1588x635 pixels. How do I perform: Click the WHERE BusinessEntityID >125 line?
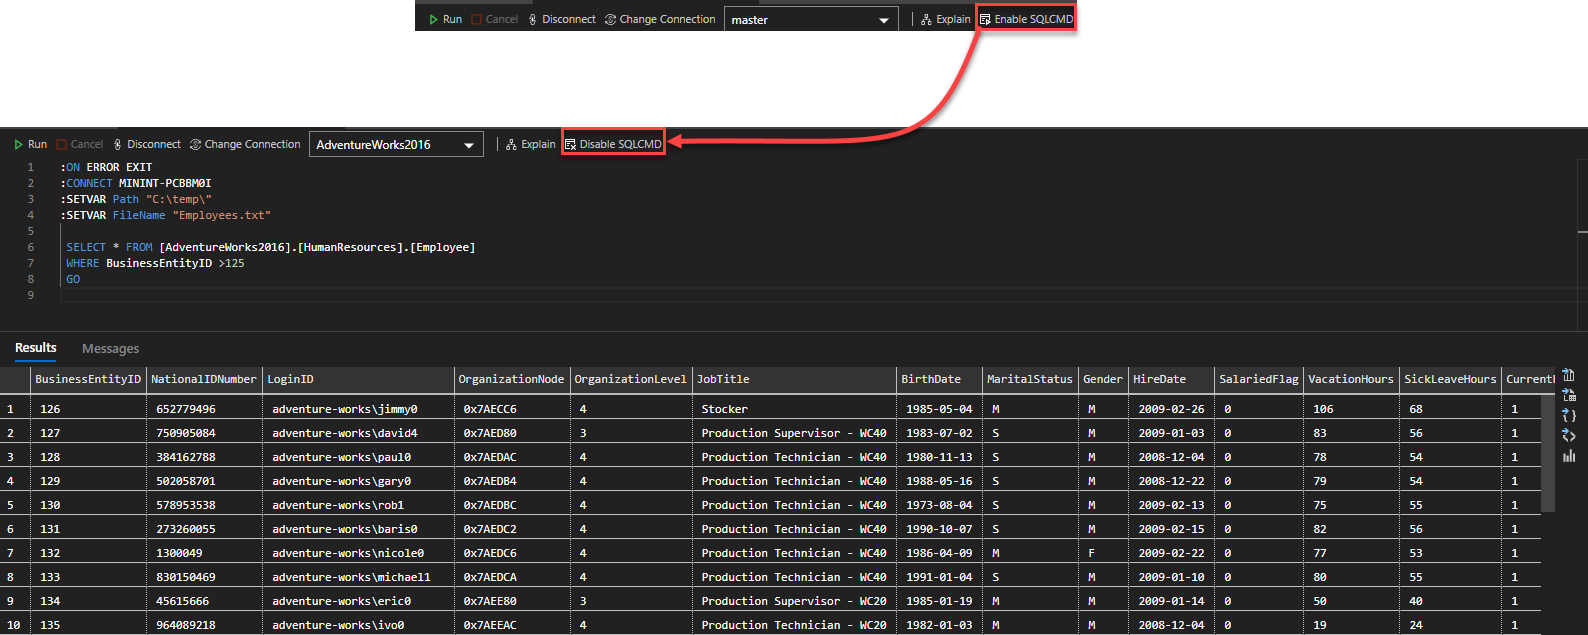tap(155, 263)
